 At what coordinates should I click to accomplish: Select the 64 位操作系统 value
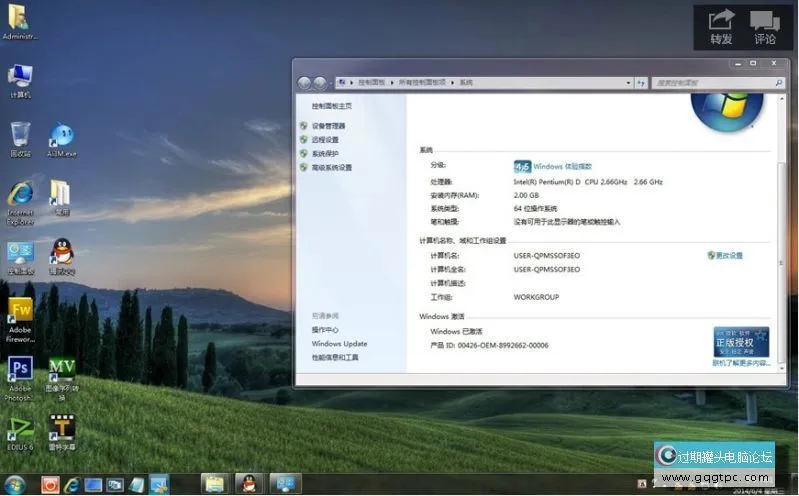coord(535,208)
